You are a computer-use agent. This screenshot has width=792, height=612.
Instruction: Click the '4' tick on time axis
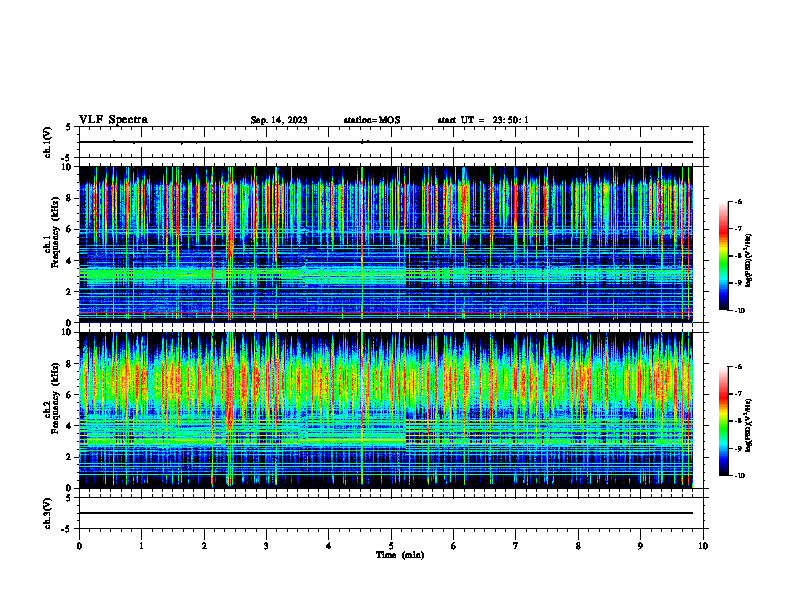coord(329,546)
